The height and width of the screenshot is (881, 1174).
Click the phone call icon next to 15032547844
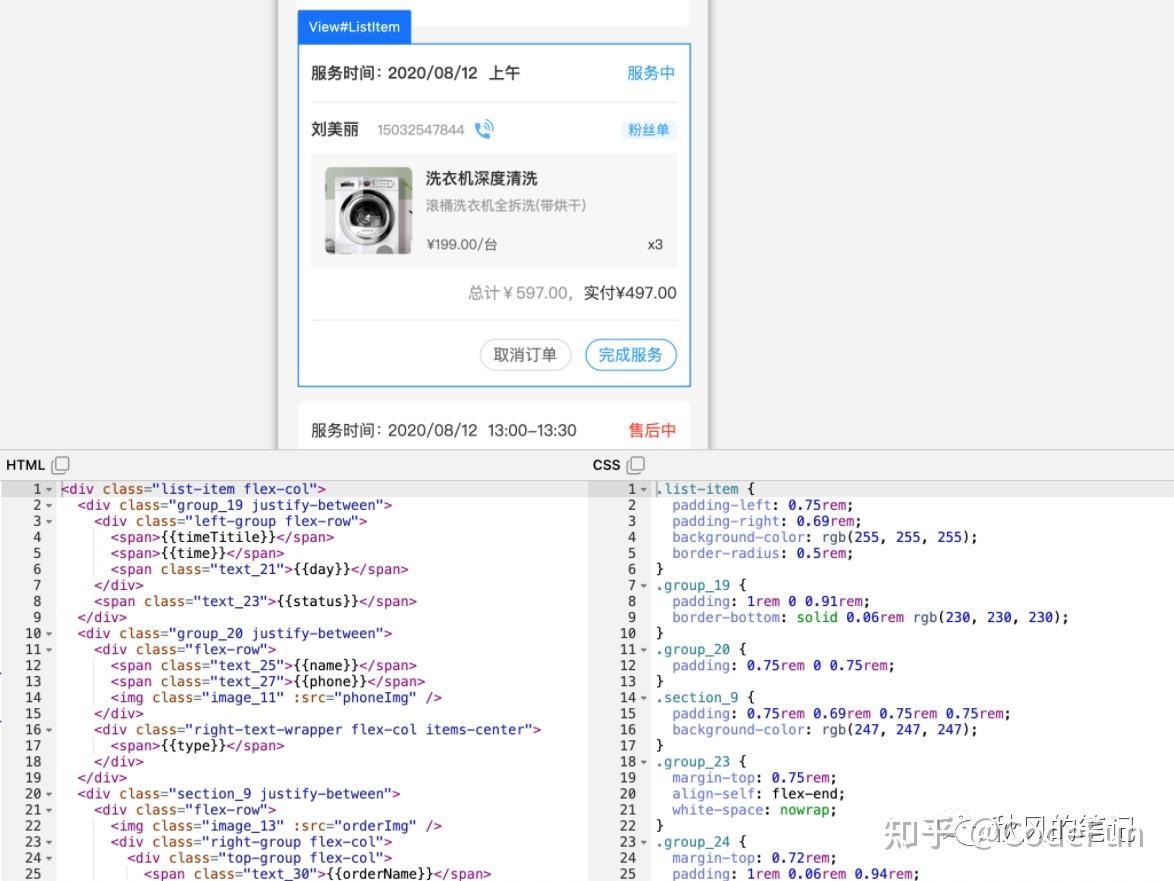[485, 130]
